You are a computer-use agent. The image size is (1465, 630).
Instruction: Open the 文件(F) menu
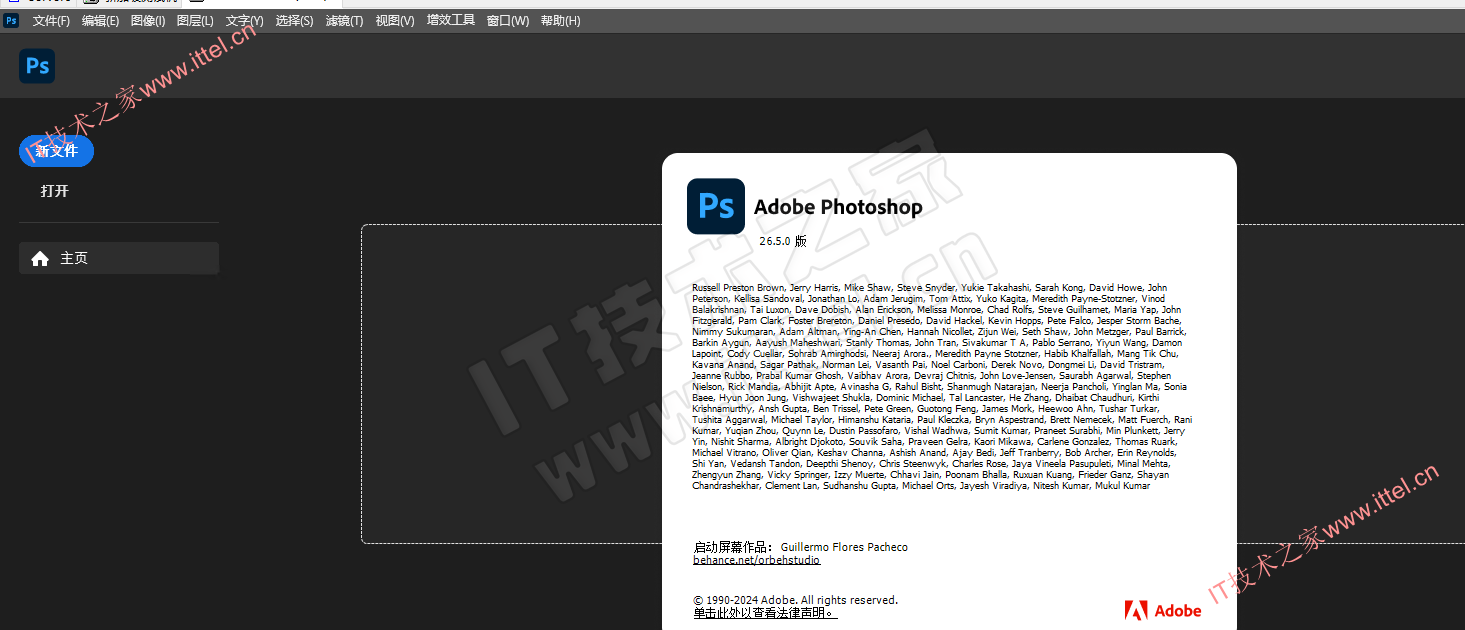[51, 21]
